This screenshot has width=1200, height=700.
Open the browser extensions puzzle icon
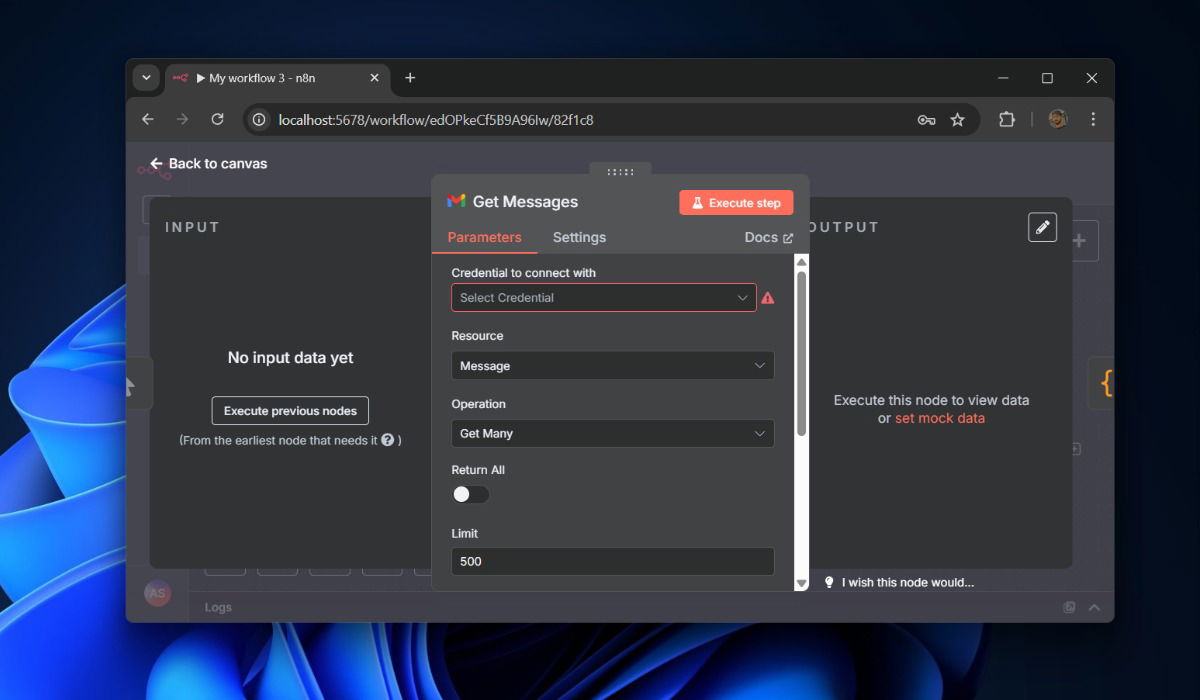(1007, 120)
